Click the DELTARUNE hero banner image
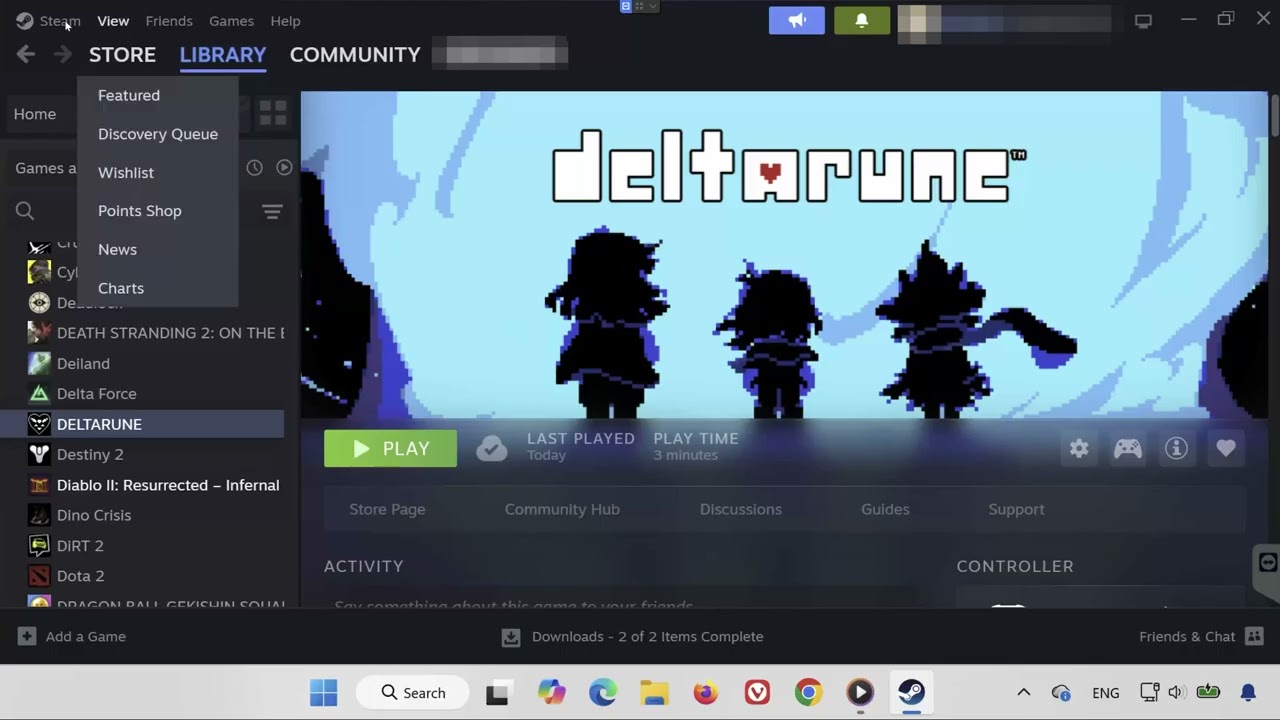1280x720 pixels. 784,255
